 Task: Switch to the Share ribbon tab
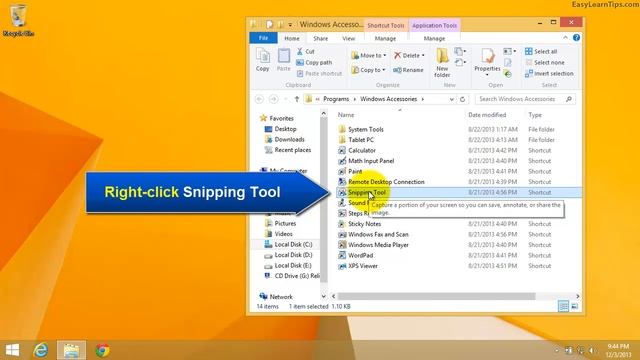point(320,38)
